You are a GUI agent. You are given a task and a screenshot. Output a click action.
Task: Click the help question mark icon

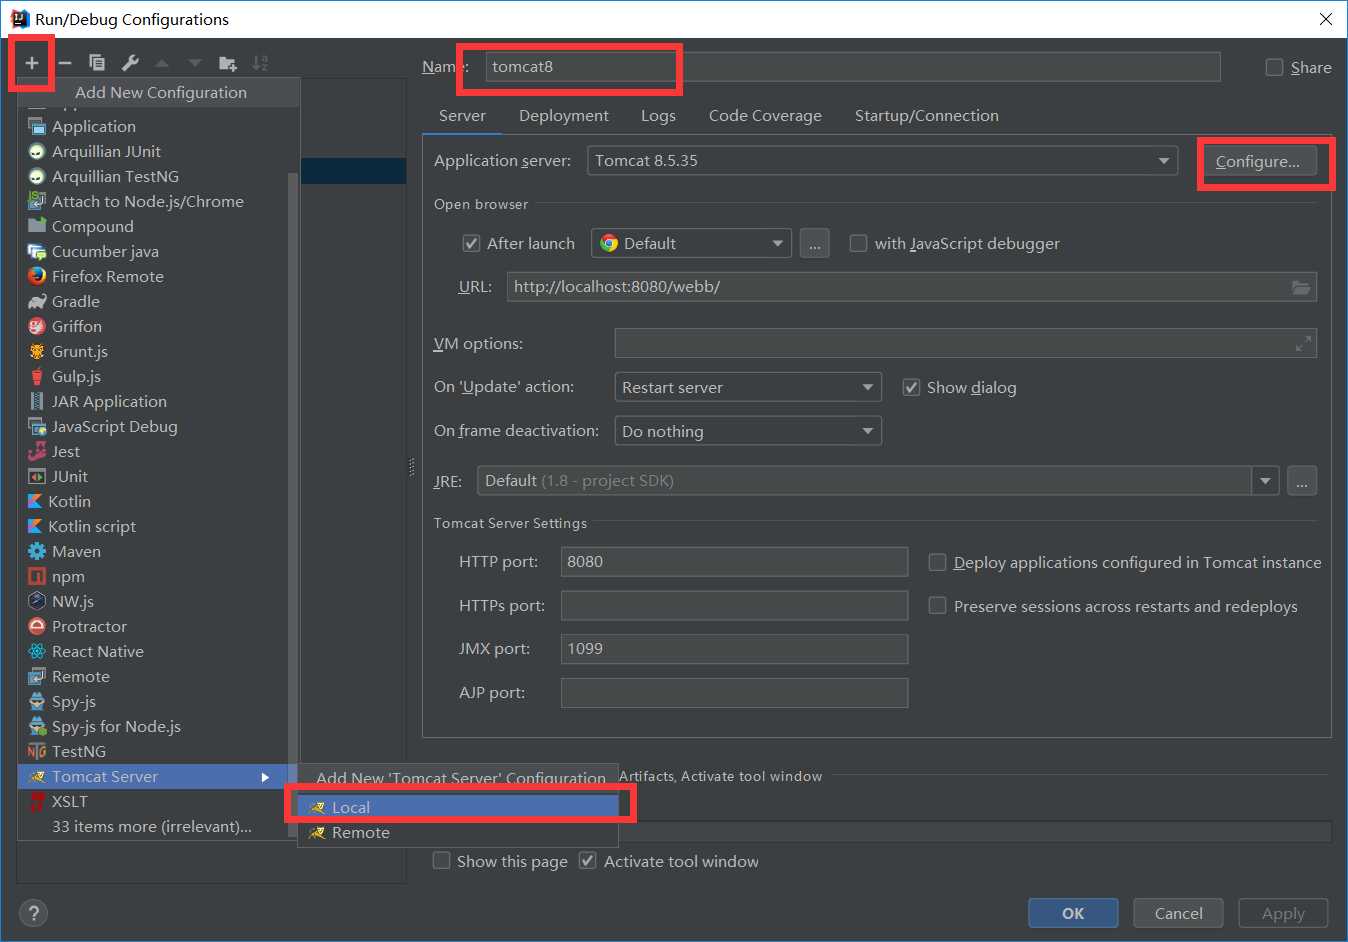33,913
